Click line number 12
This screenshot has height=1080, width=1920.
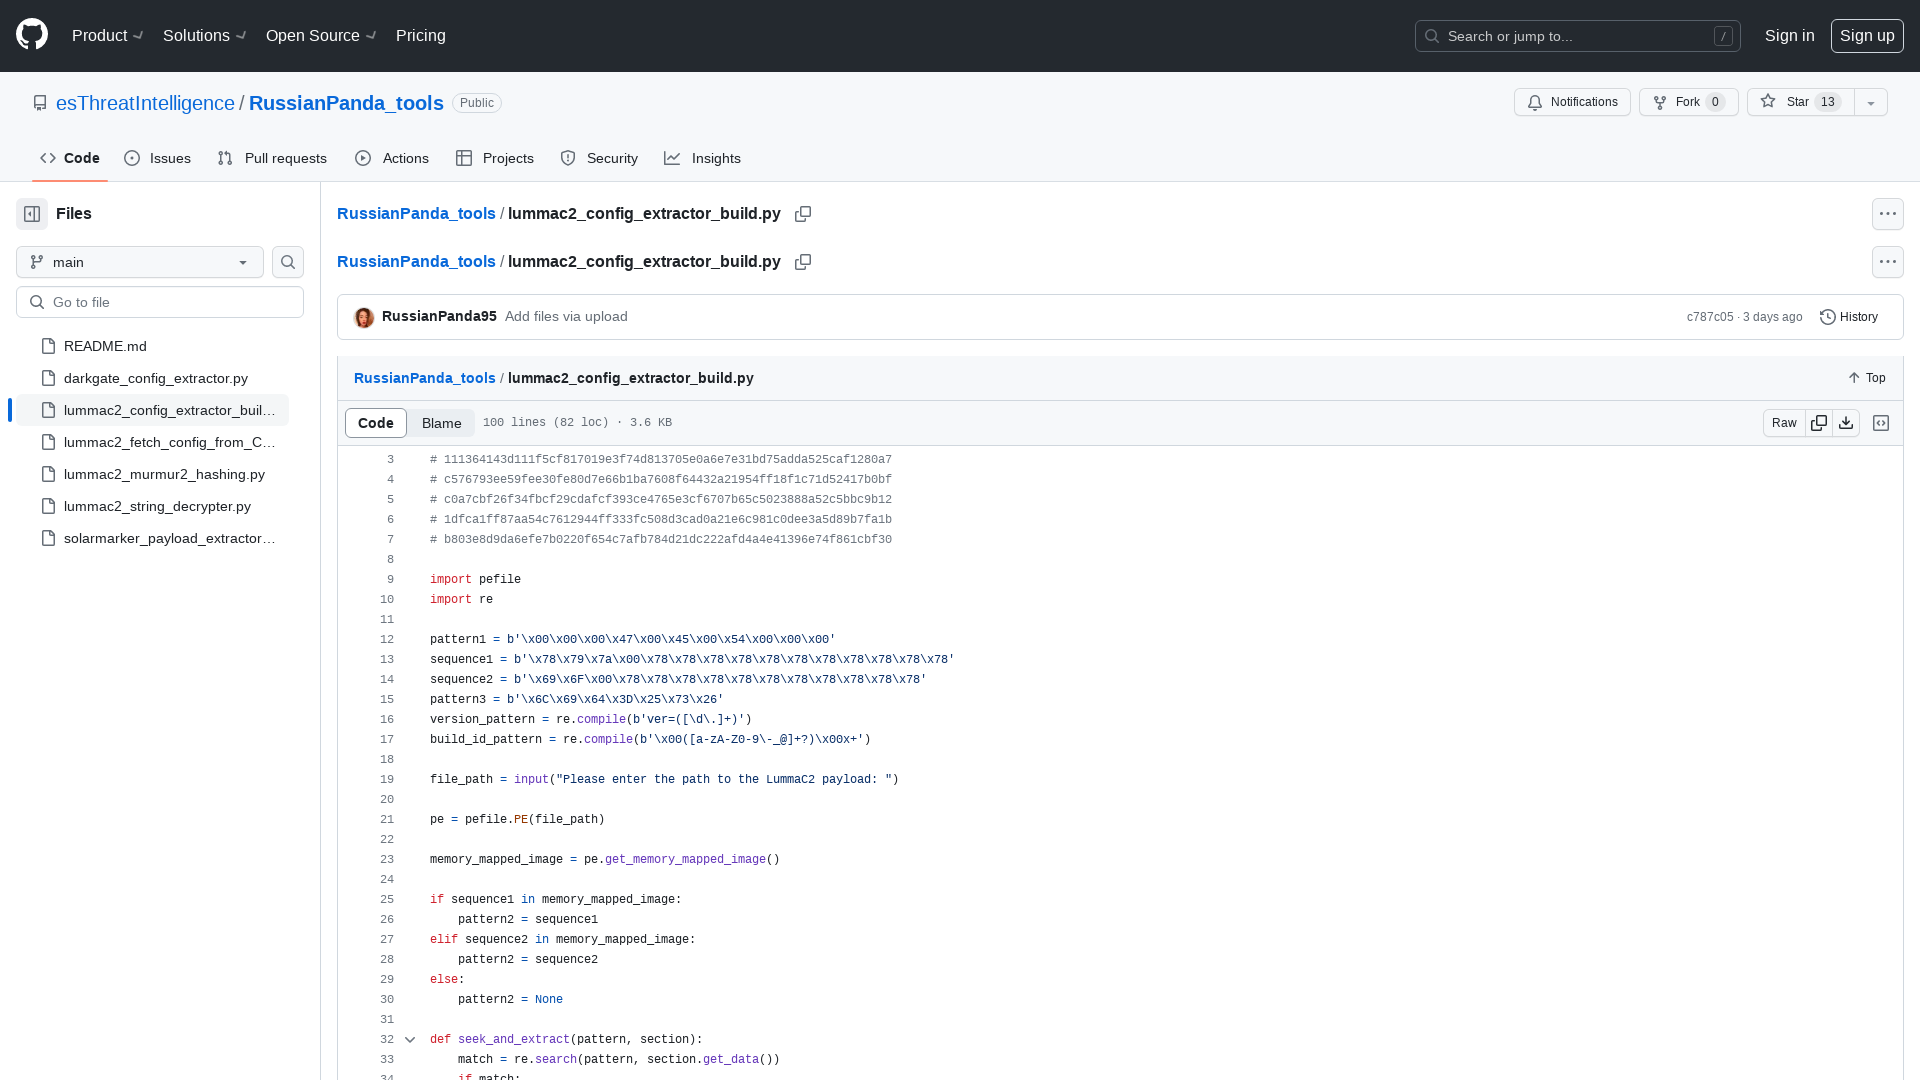[387, 640]
